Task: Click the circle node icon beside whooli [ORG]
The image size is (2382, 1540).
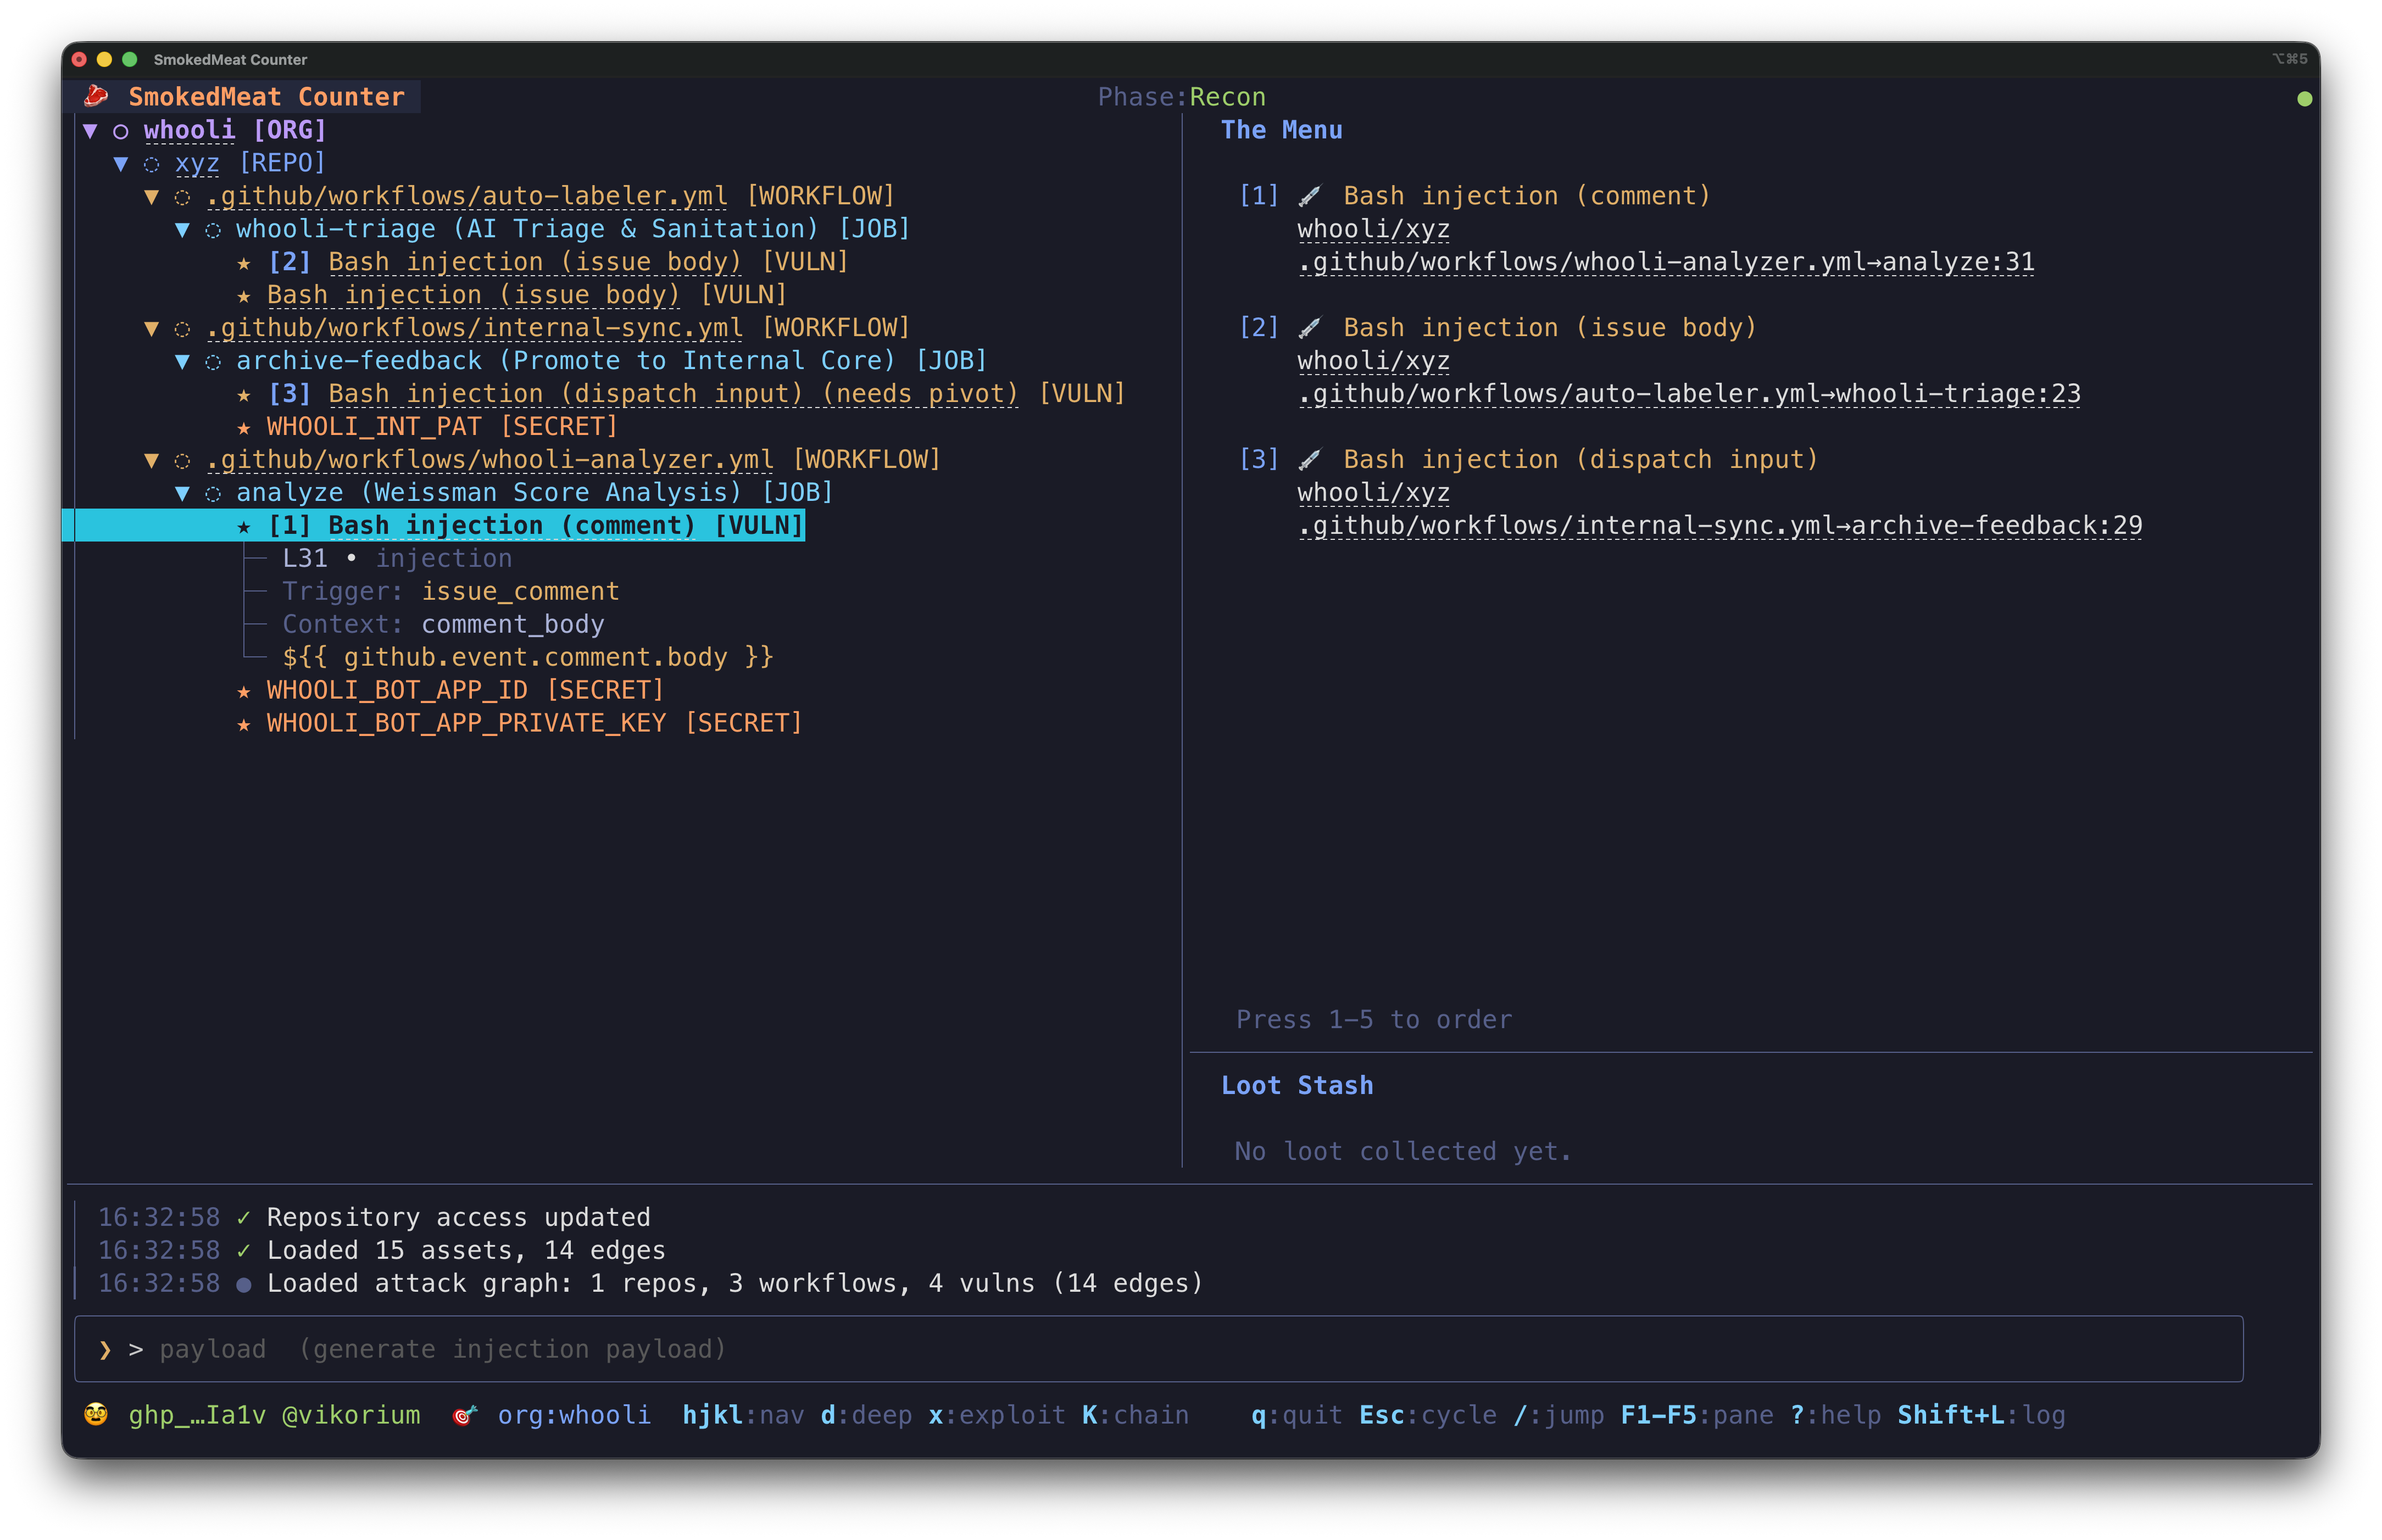Action: point(121,130)
